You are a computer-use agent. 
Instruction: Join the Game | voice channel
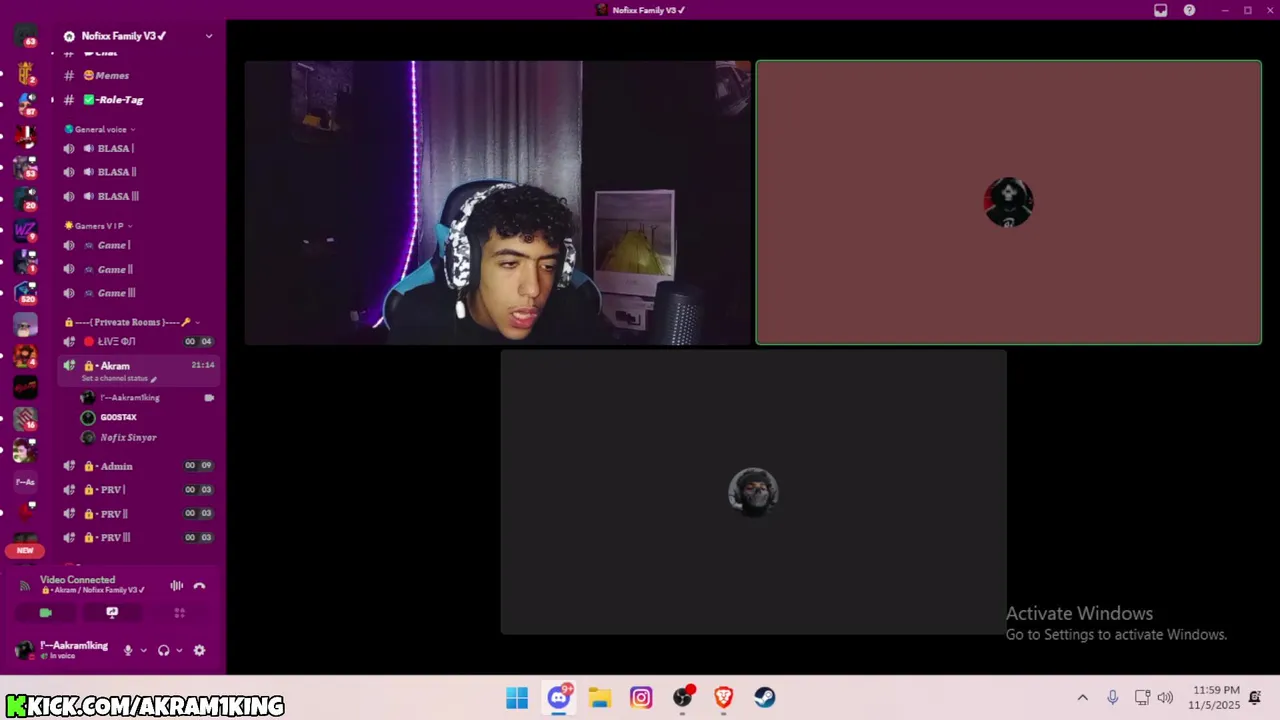(139, 245)
